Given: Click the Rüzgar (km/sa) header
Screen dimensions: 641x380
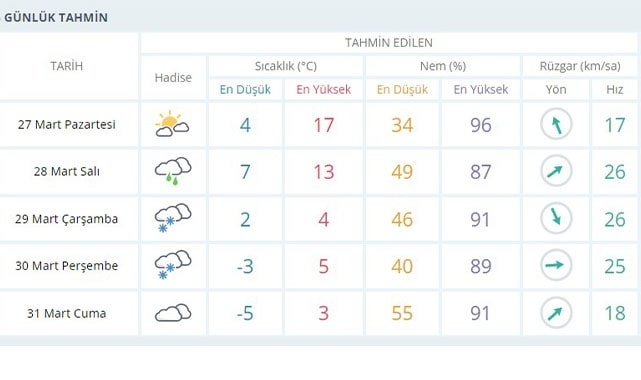Looking at the screenshot, I should (580, 66).
